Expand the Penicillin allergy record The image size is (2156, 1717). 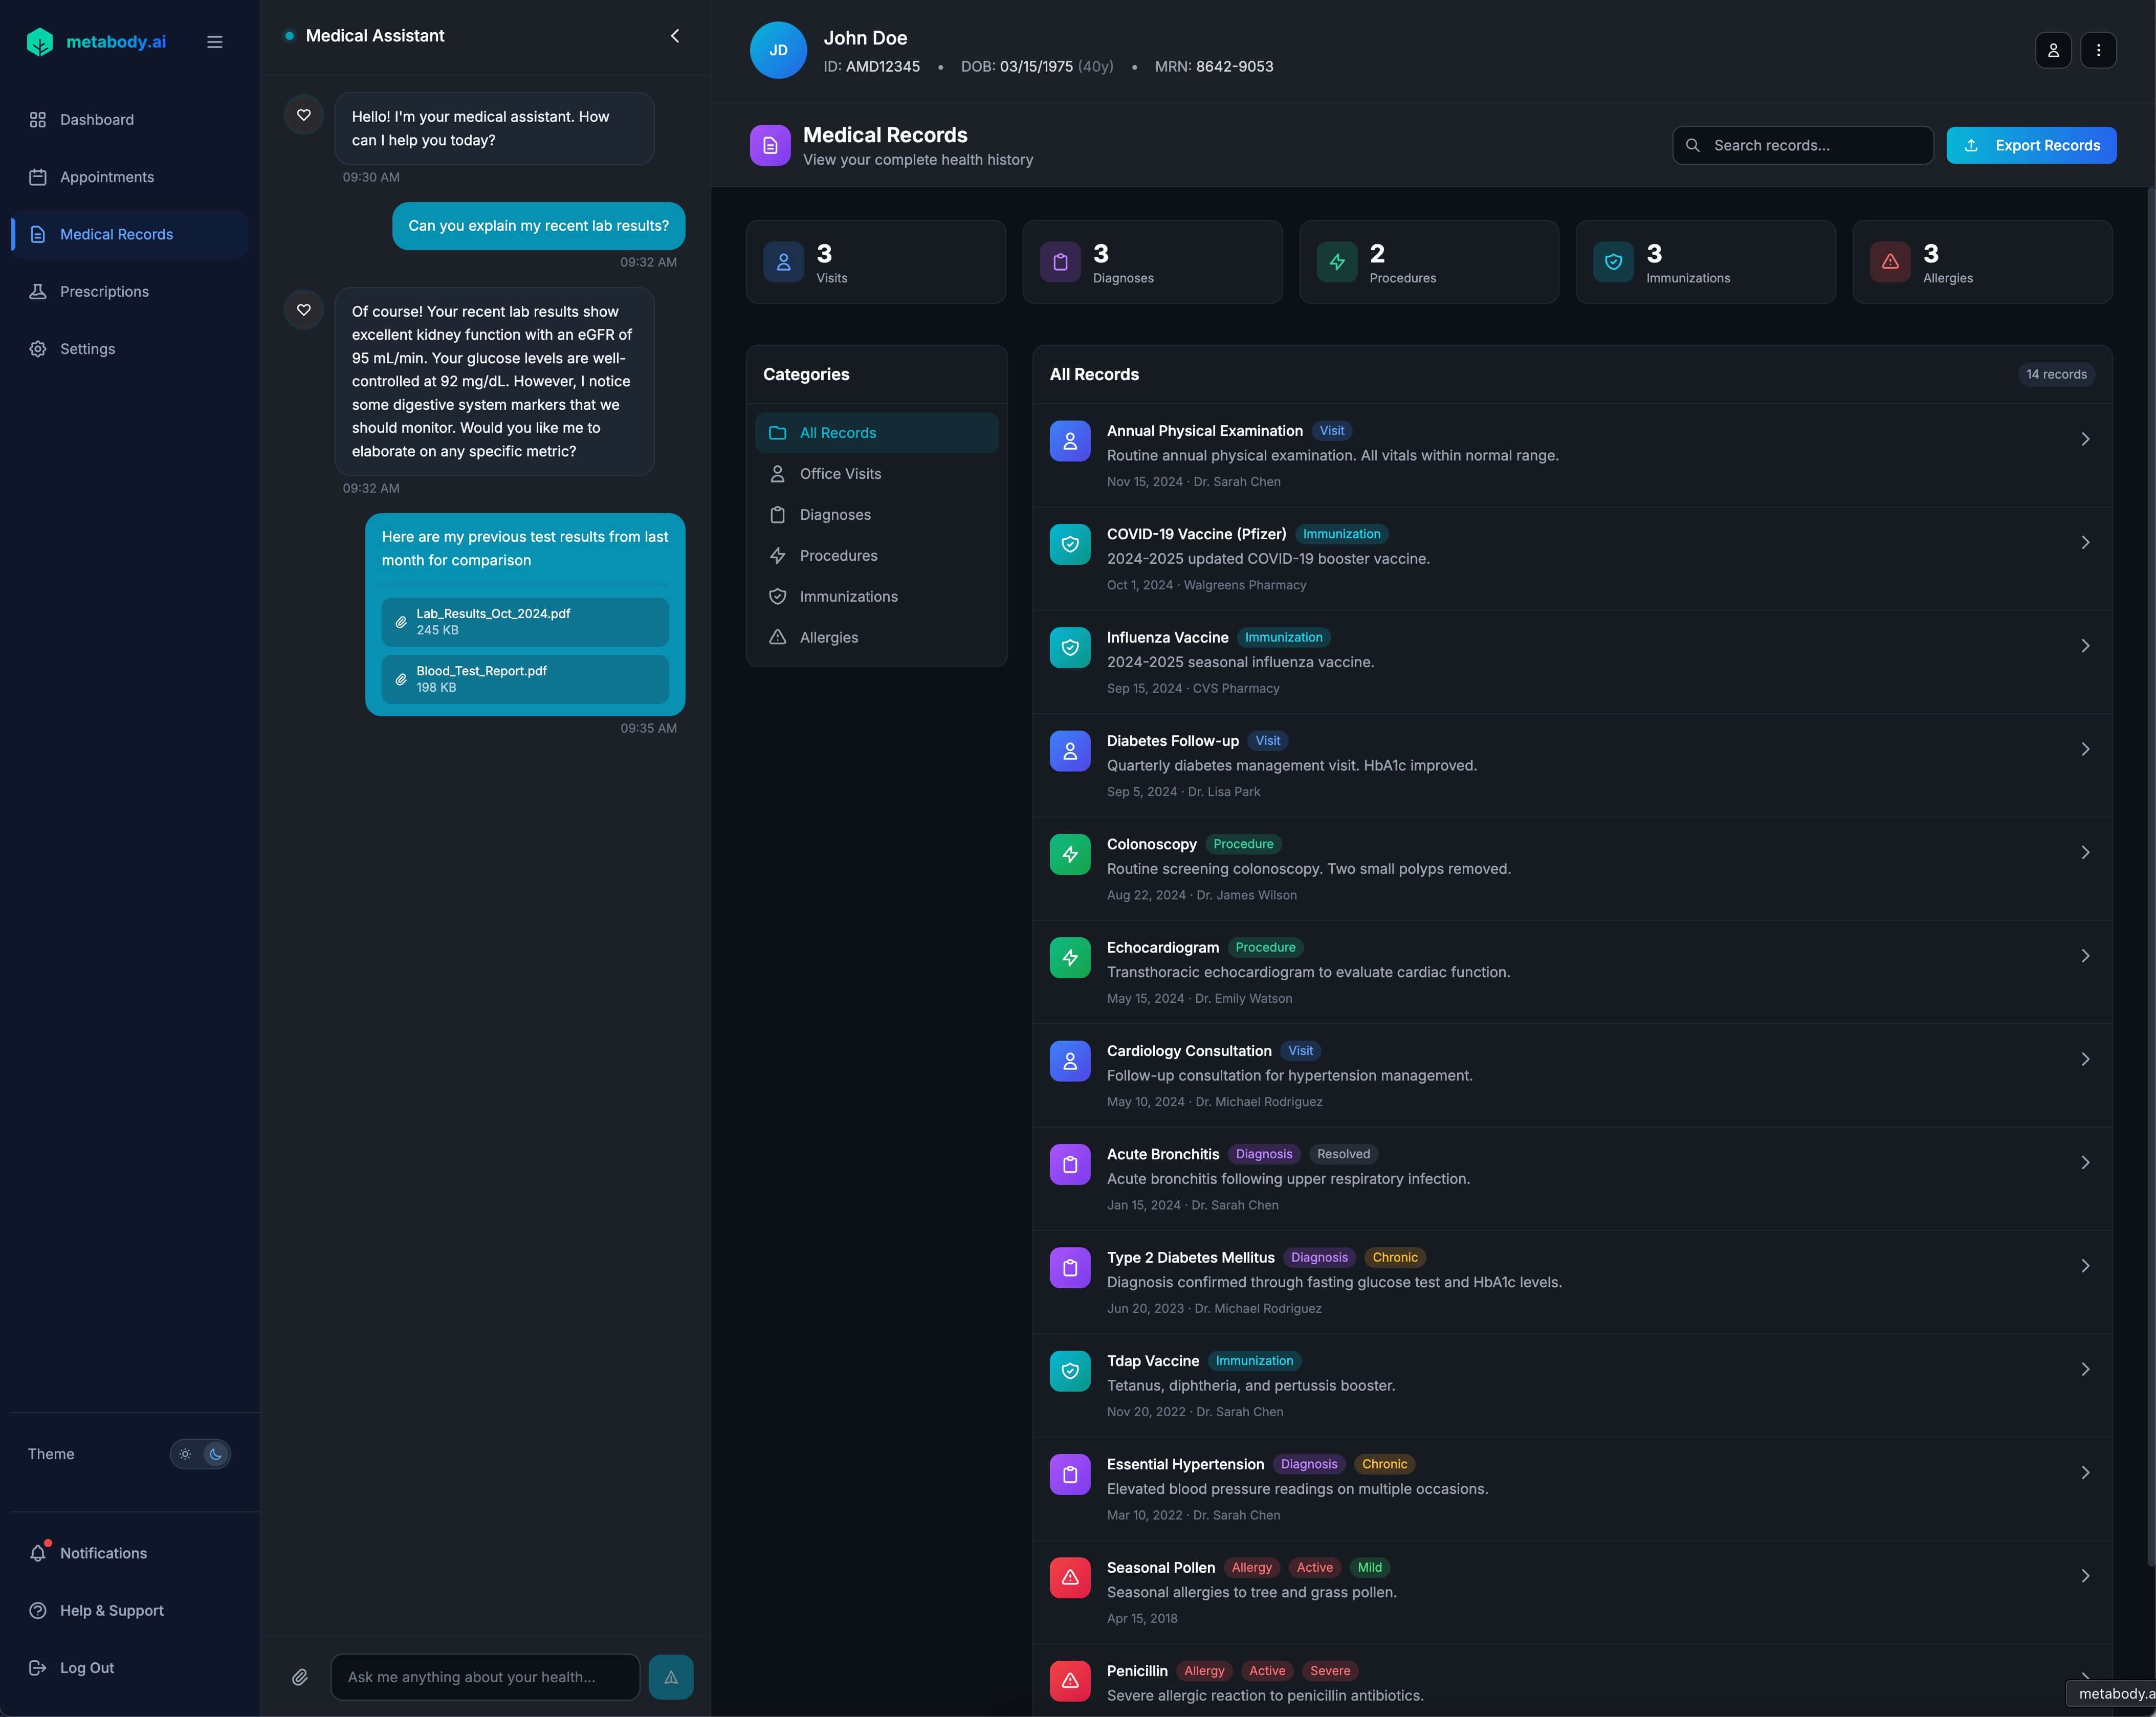click(x=2085, y=1679)
